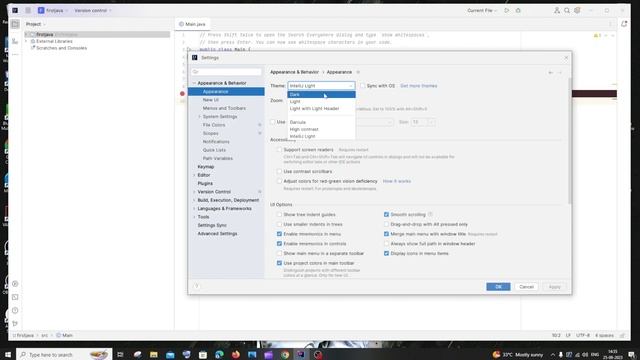The height and width of the screenshot is (360, 640).
Task: Uncheck Enable mnemonics in menu
Action: coord(279,234)
